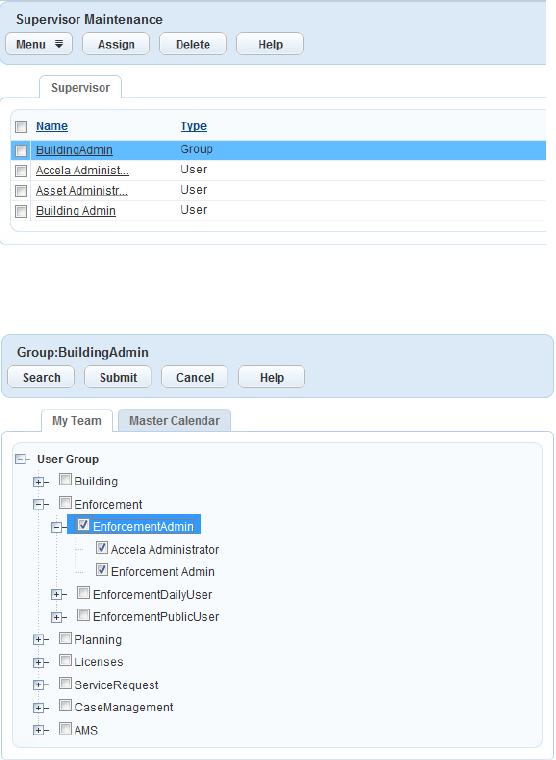Collapse the User Group root node
The height and width of the screenshot is (760, 556).
coord(20,459)
